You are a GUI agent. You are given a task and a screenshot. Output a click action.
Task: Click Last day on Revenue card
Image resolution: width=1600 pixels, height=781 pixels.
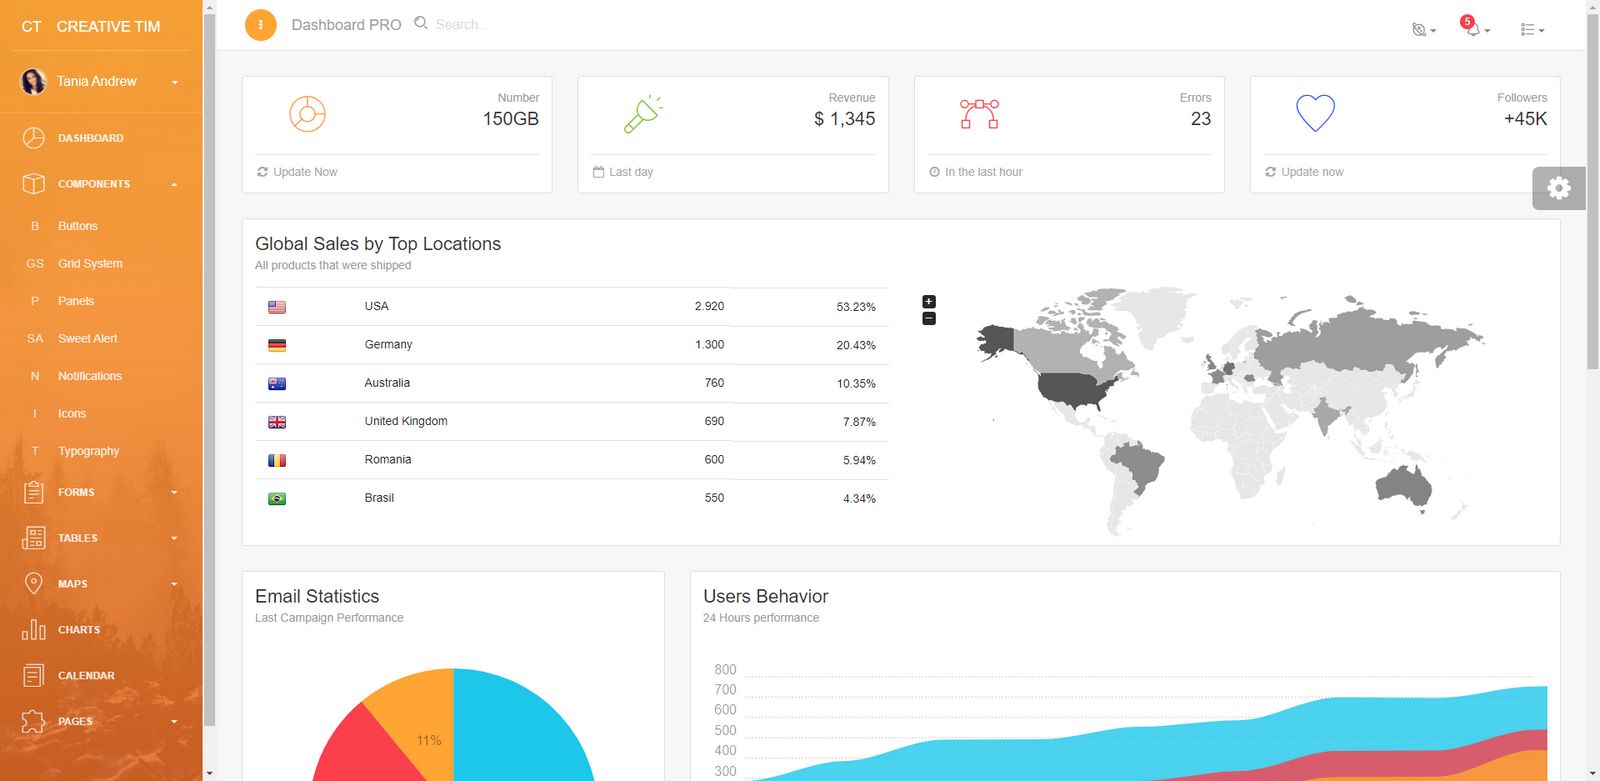tap(631, 172)
